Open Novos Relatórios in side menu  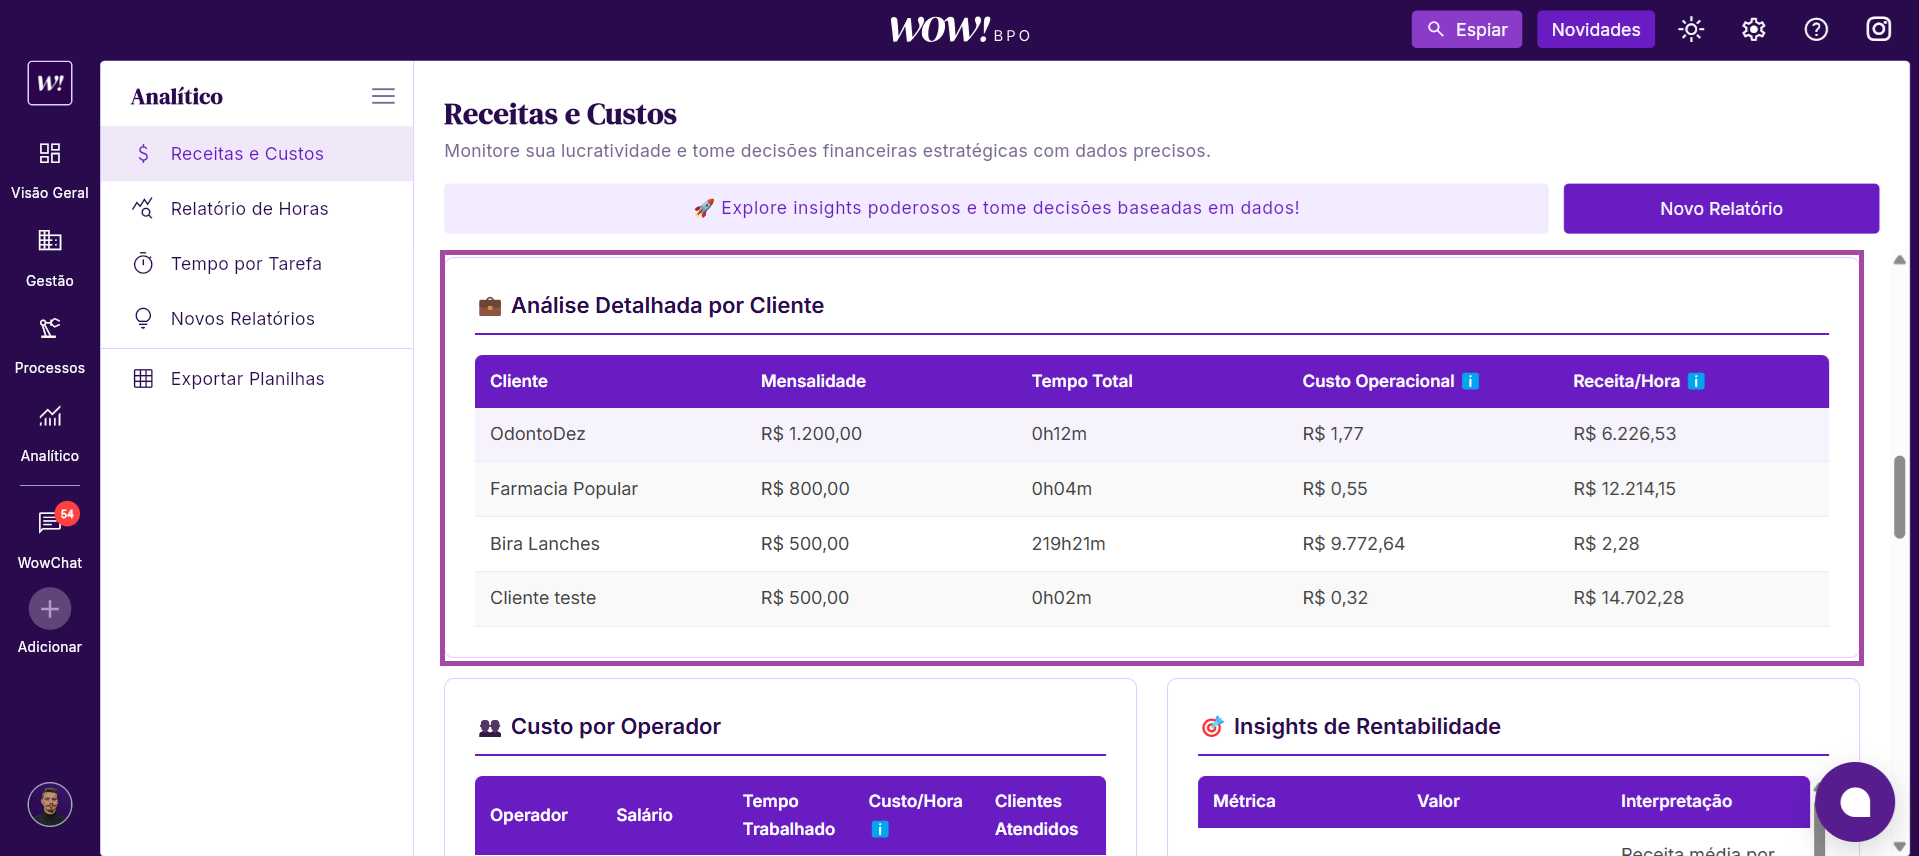(x=242, y=319)
